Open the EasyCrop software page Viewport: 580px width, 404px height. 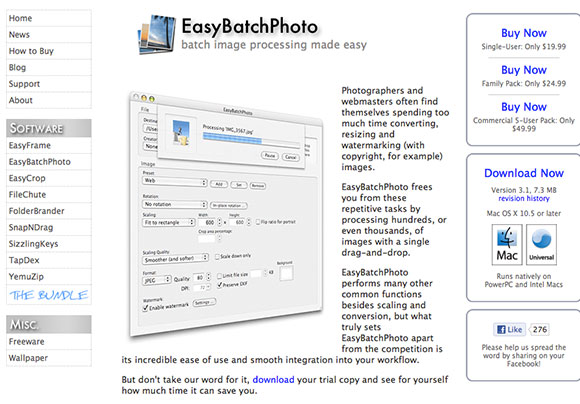tap(48, 178)
